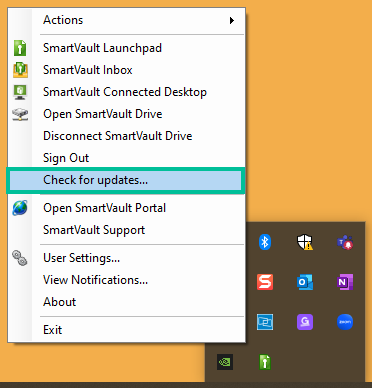Open the Zoom tray icon
The height and width of the screenshot is (388, 372).
[x=345, y=322]
